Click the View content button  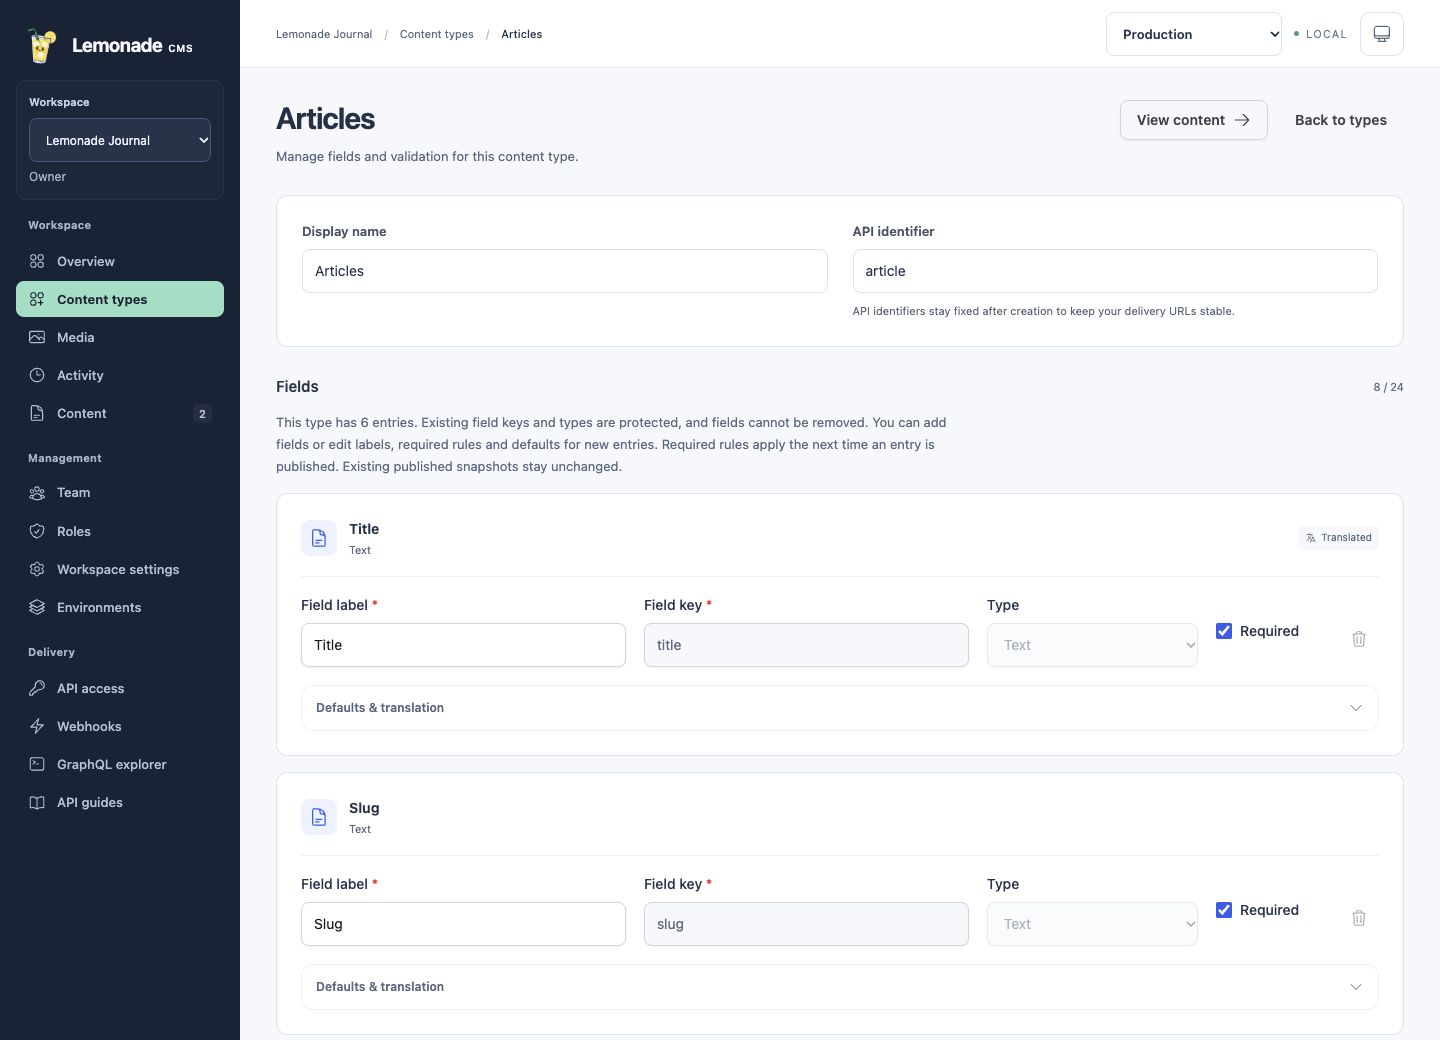[x=1194, y=120]
